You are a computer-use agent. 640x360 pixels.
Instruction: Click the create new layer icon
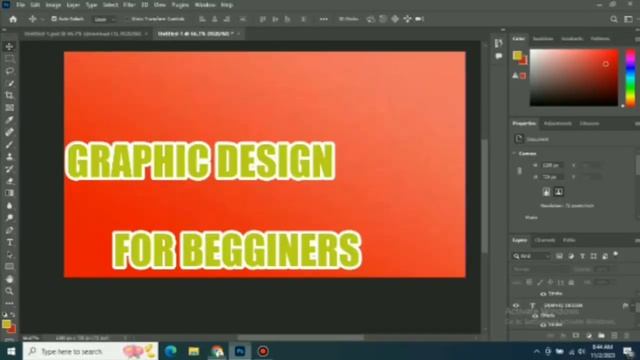tap(614, 336)
